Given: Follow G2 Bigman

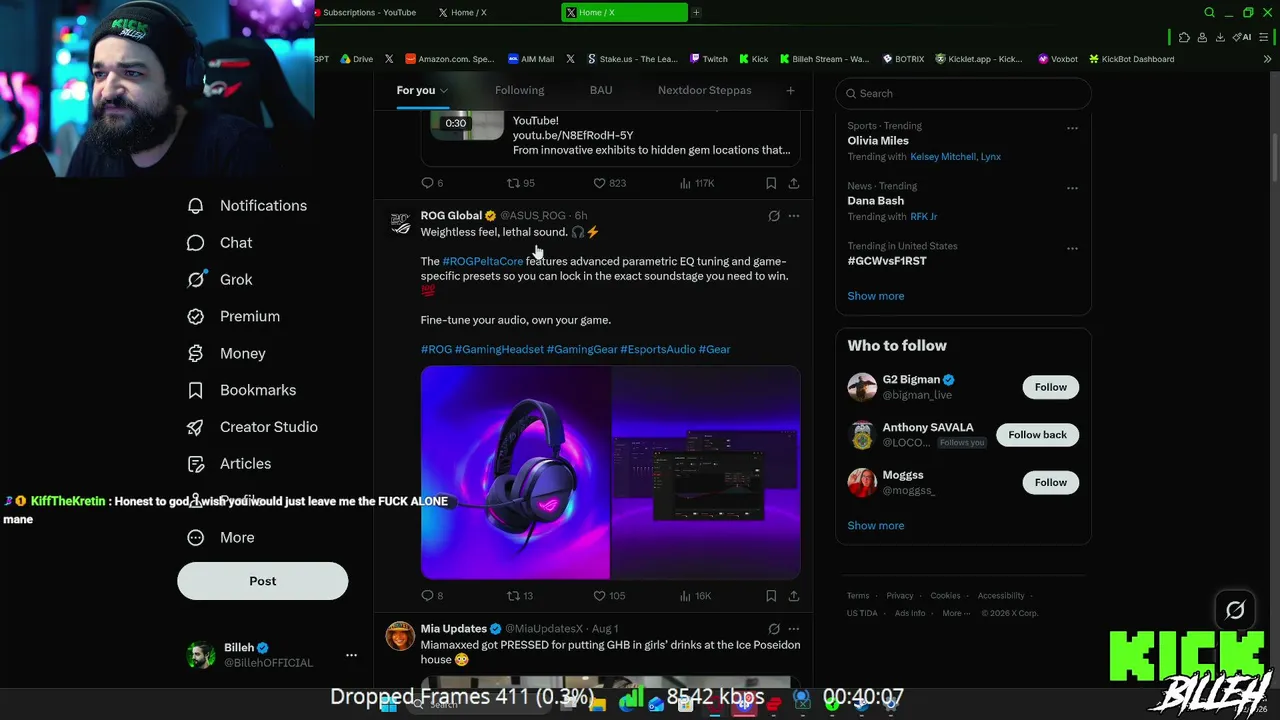Looking at the screenshot, I should 1050,387.
